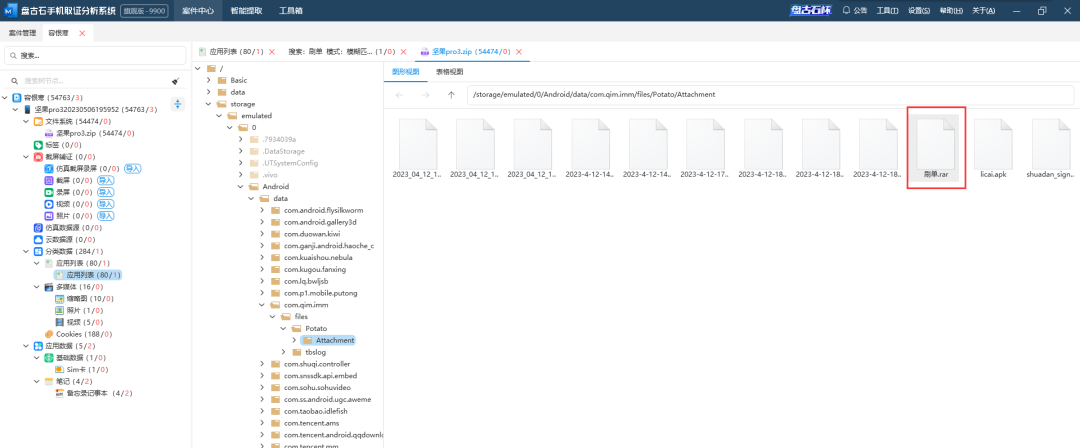Click the 文件系统 orange folder icon

39,121
